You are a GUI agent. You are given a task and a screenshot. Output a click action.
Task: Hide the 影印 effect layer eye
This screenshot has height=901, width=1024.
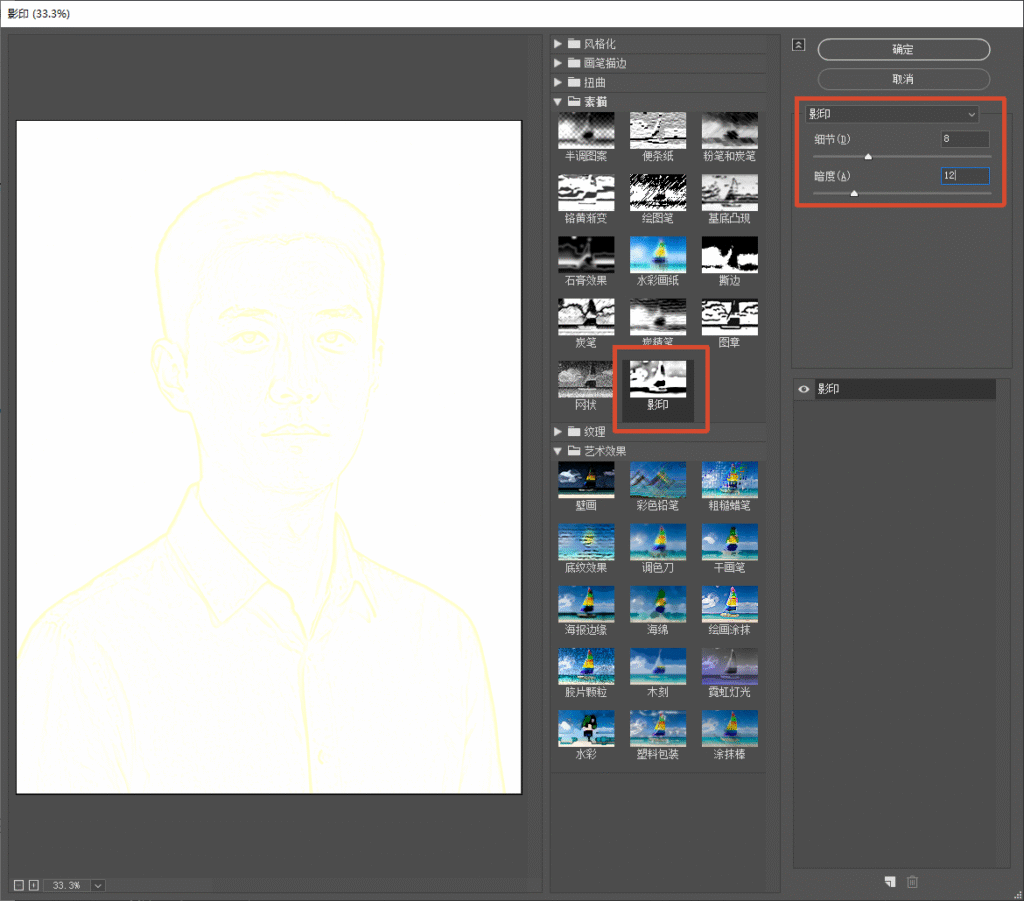804,389
